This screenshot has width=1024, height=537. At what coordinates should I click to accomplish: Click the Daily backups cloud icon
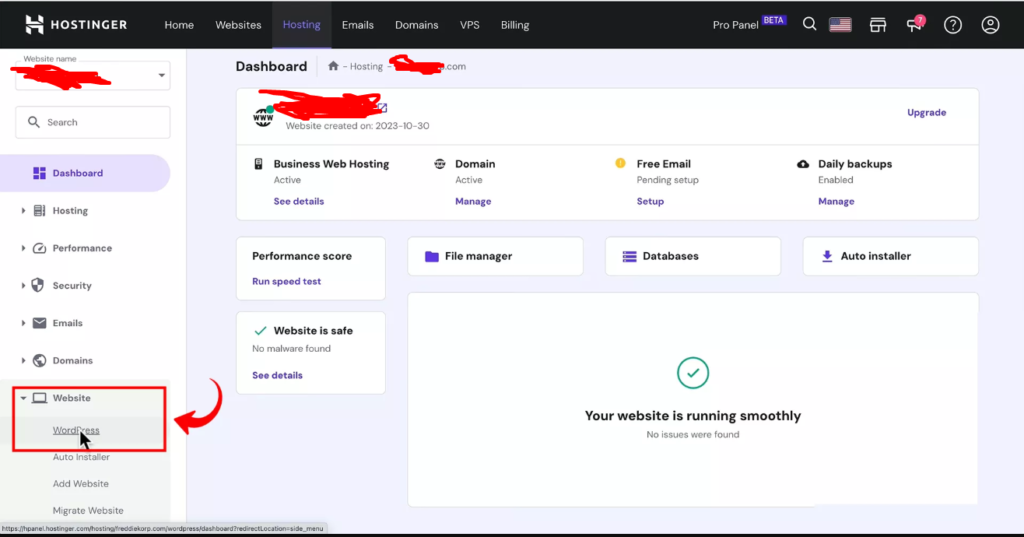803,164
